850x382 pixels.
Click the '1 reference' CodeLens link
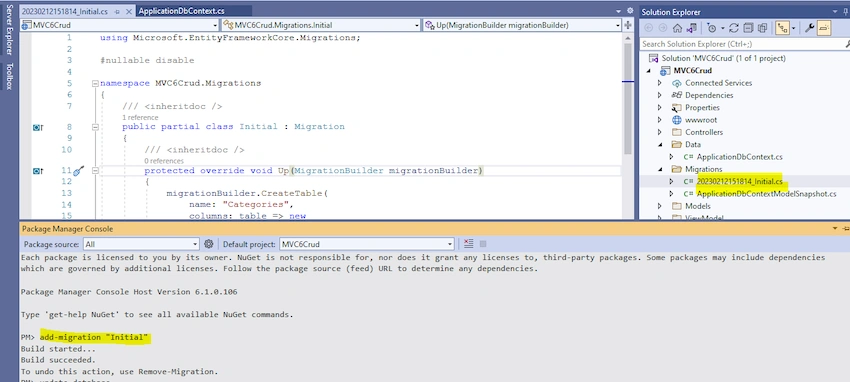click(140, 117)
